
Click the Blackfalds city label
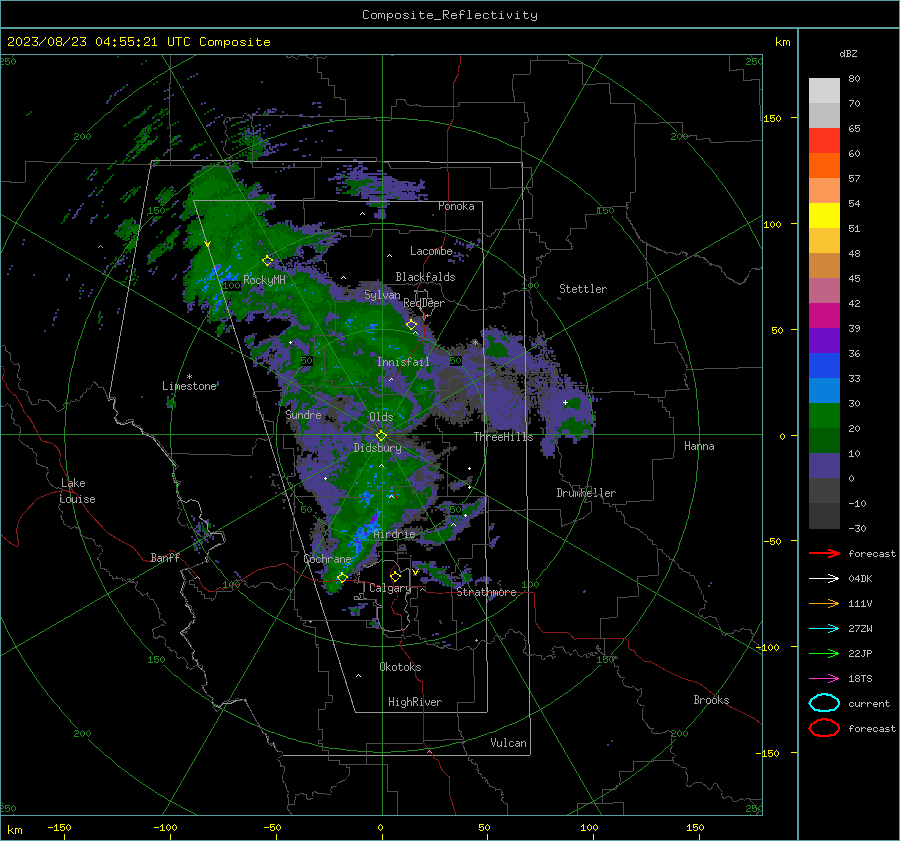[x=425, y=277]
